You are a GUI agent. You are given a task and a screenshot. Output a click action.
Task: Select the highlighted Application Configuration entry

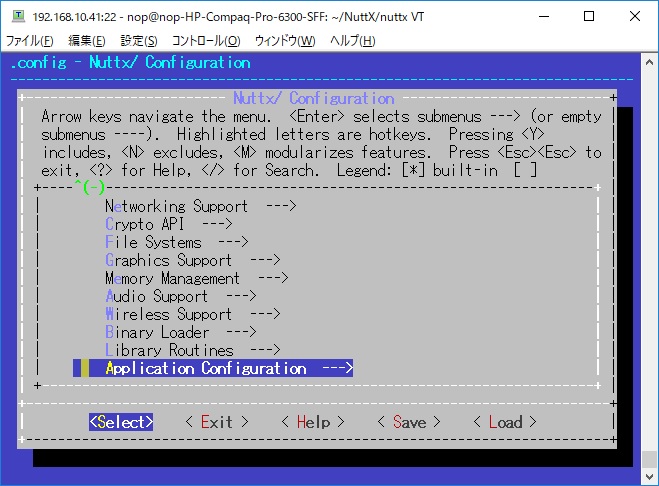tap(213, 368)
